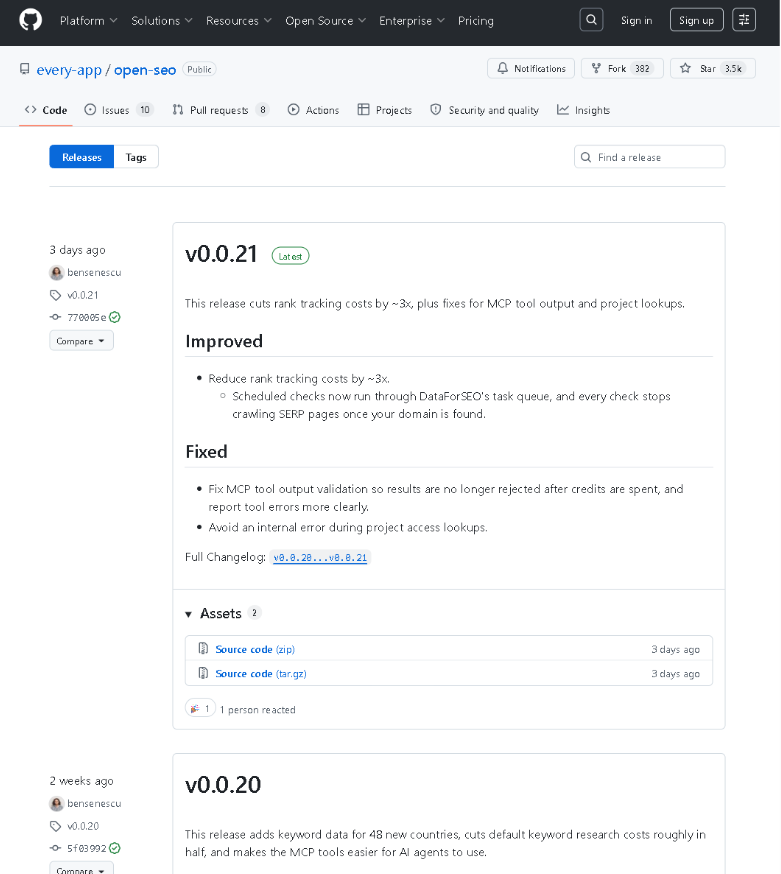This screenshot has width=781, height=874.
Task: Open the 5f03992 commit link
Action: tap(86, 848)
